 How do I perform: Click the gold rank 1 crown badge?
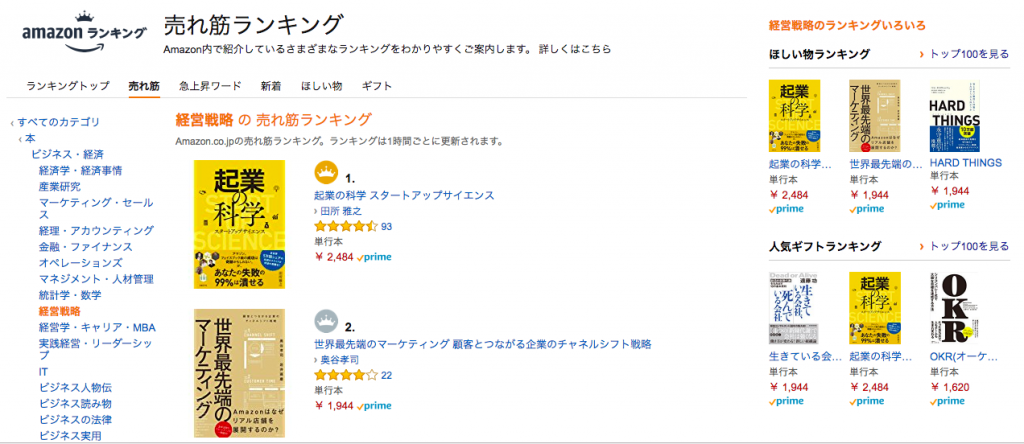tap(326, 171)
